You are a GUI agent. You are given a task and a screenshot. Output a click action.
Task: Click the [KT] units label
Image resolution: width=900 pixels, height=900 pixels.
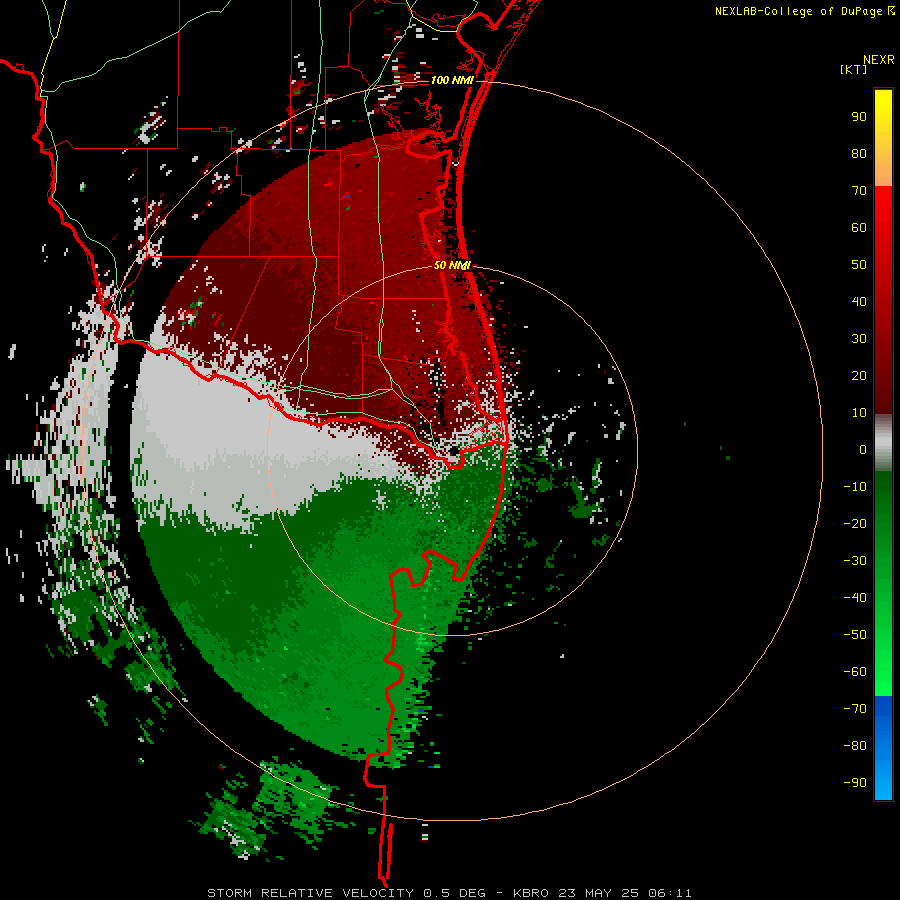point(854,69)
